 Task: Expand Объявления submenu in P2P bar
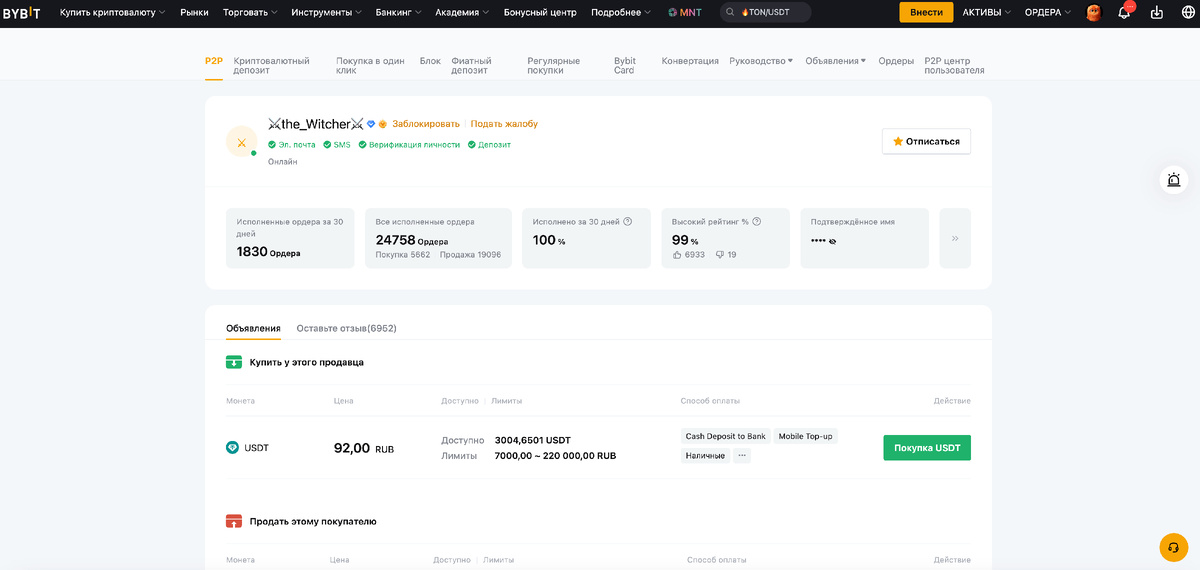pos(835,61)
